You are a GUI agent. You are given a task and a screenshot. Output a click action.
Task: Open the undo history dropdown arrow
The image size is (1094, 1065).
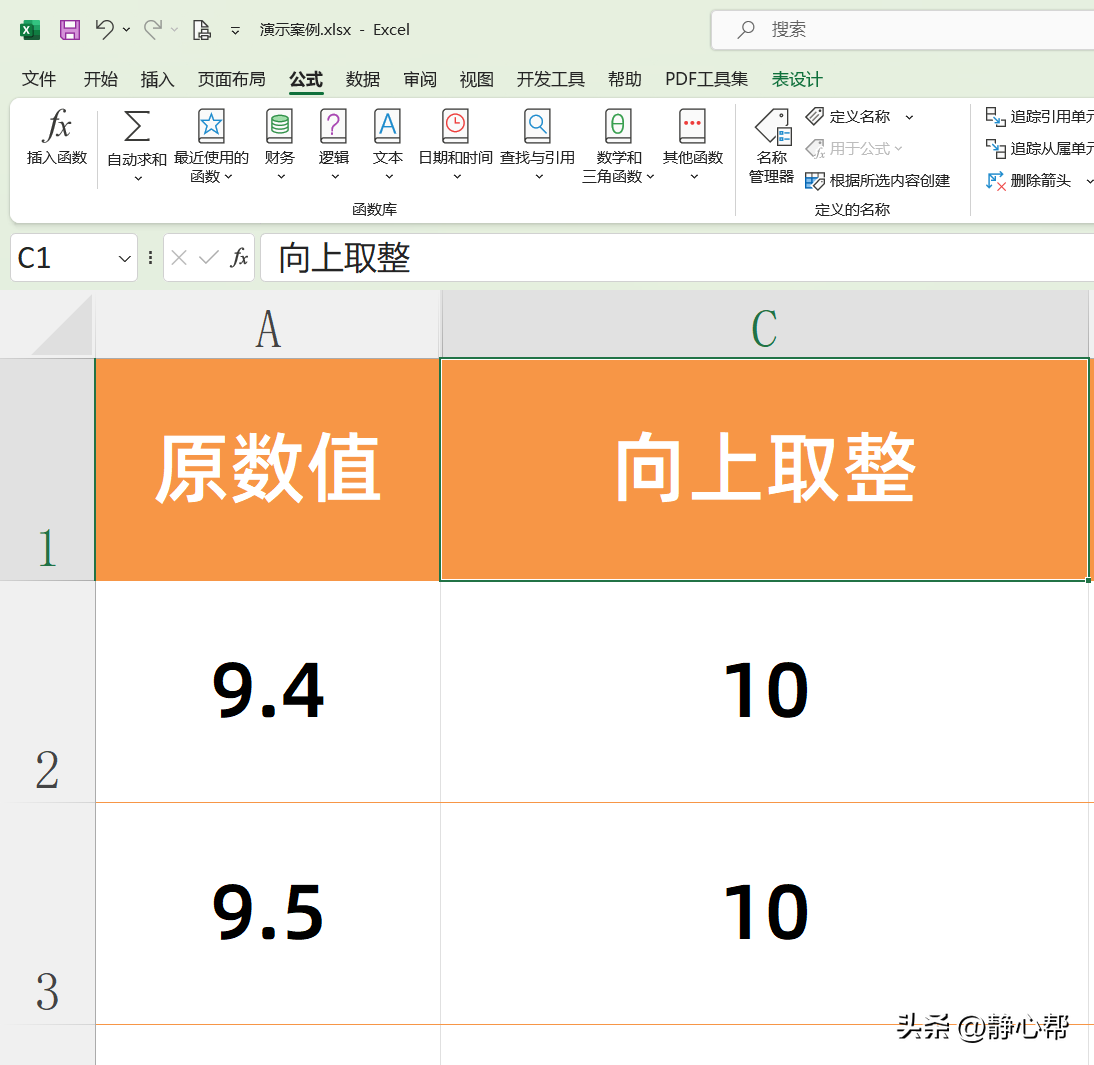pyautogui.click(x=126, y=30)
